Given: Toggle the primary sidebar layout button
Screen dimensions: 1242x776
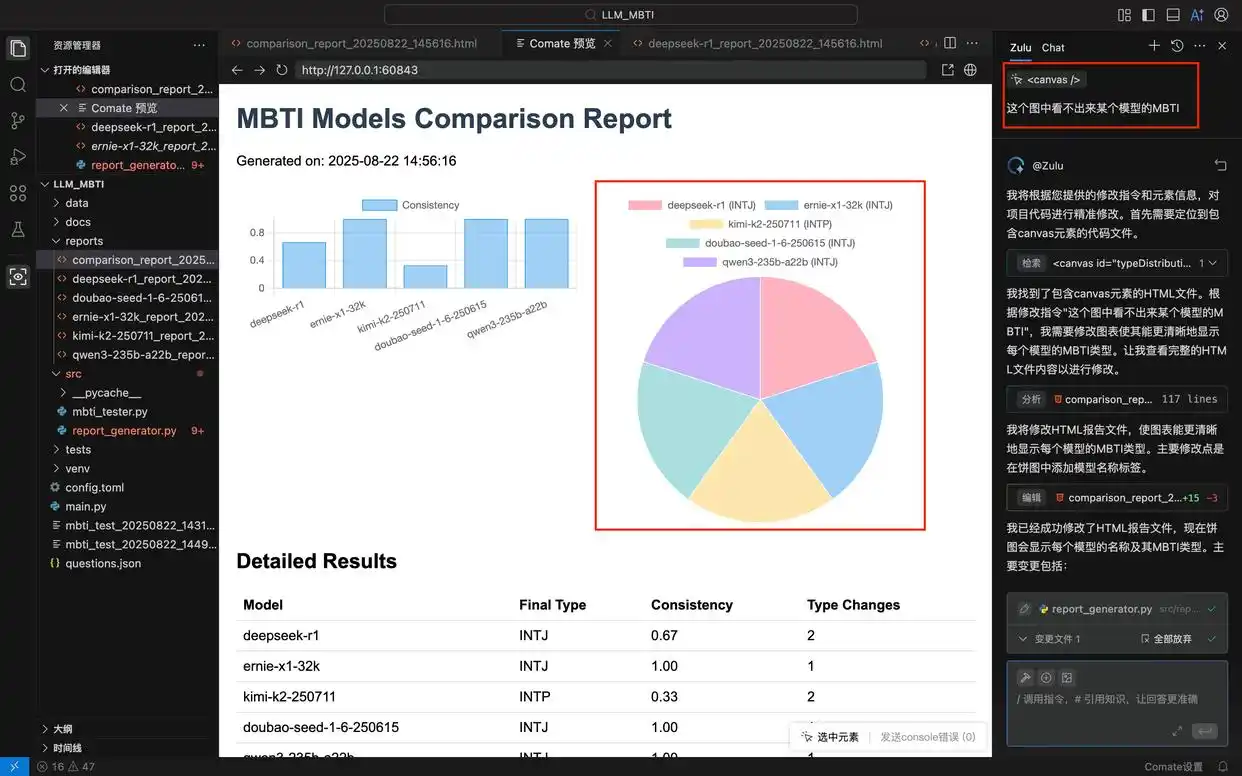Looking at the screenshot, I should [1148, 15].
